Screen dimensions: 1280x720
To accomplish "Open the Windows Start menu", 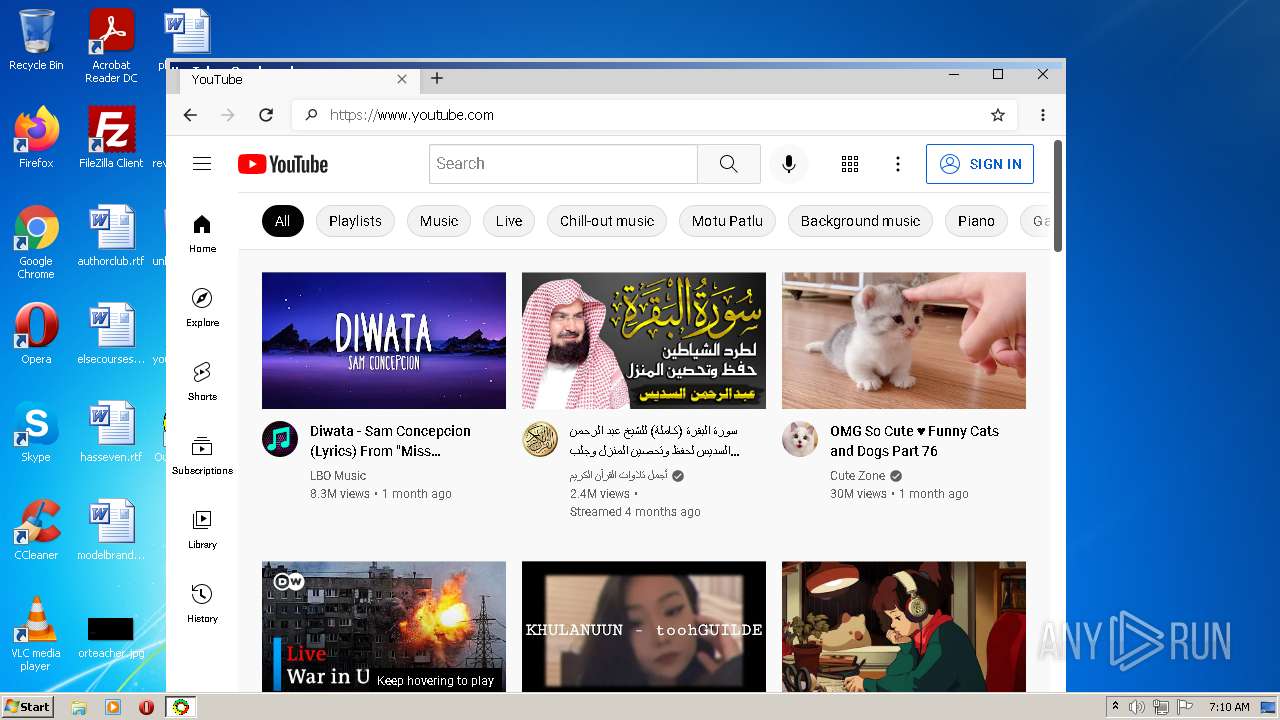I will 27,707.
